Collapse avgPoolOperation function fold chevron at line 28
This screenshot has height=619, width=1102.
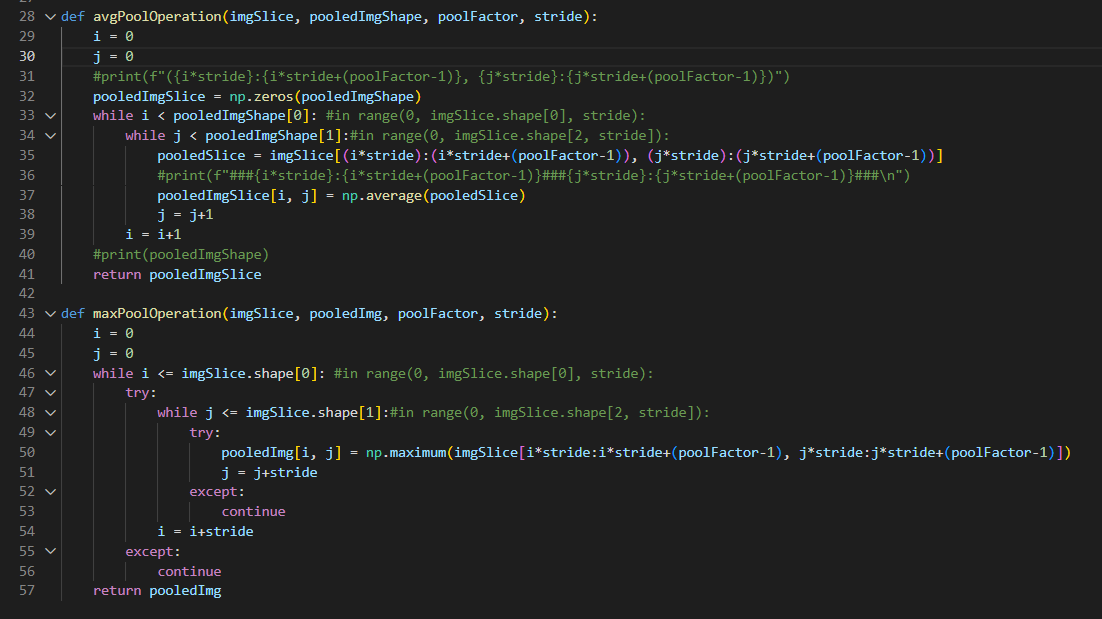[x=51, y=16]
